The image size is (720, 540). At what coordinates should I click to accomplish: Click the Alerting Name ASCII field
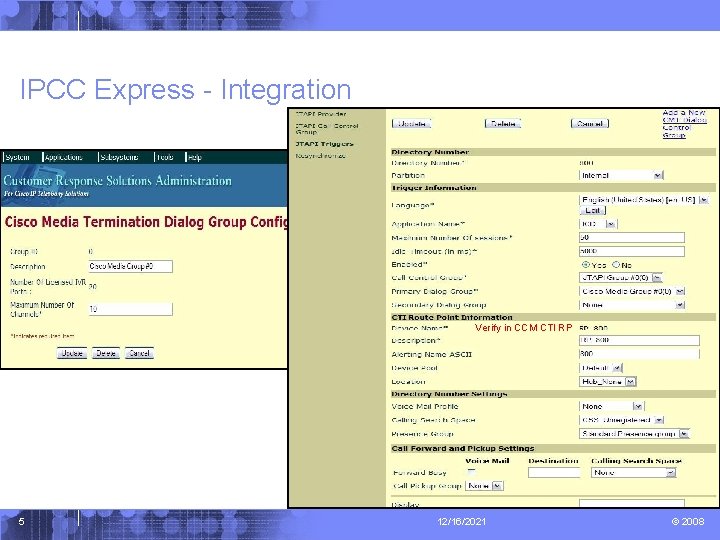(x=639, y=354)
